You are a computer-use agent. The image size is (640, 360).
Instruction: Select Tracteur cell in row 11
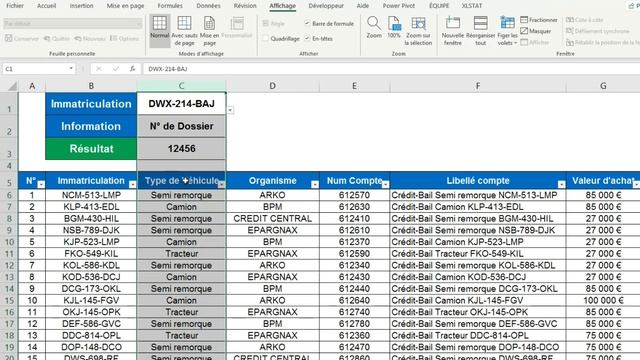(181, 254)
